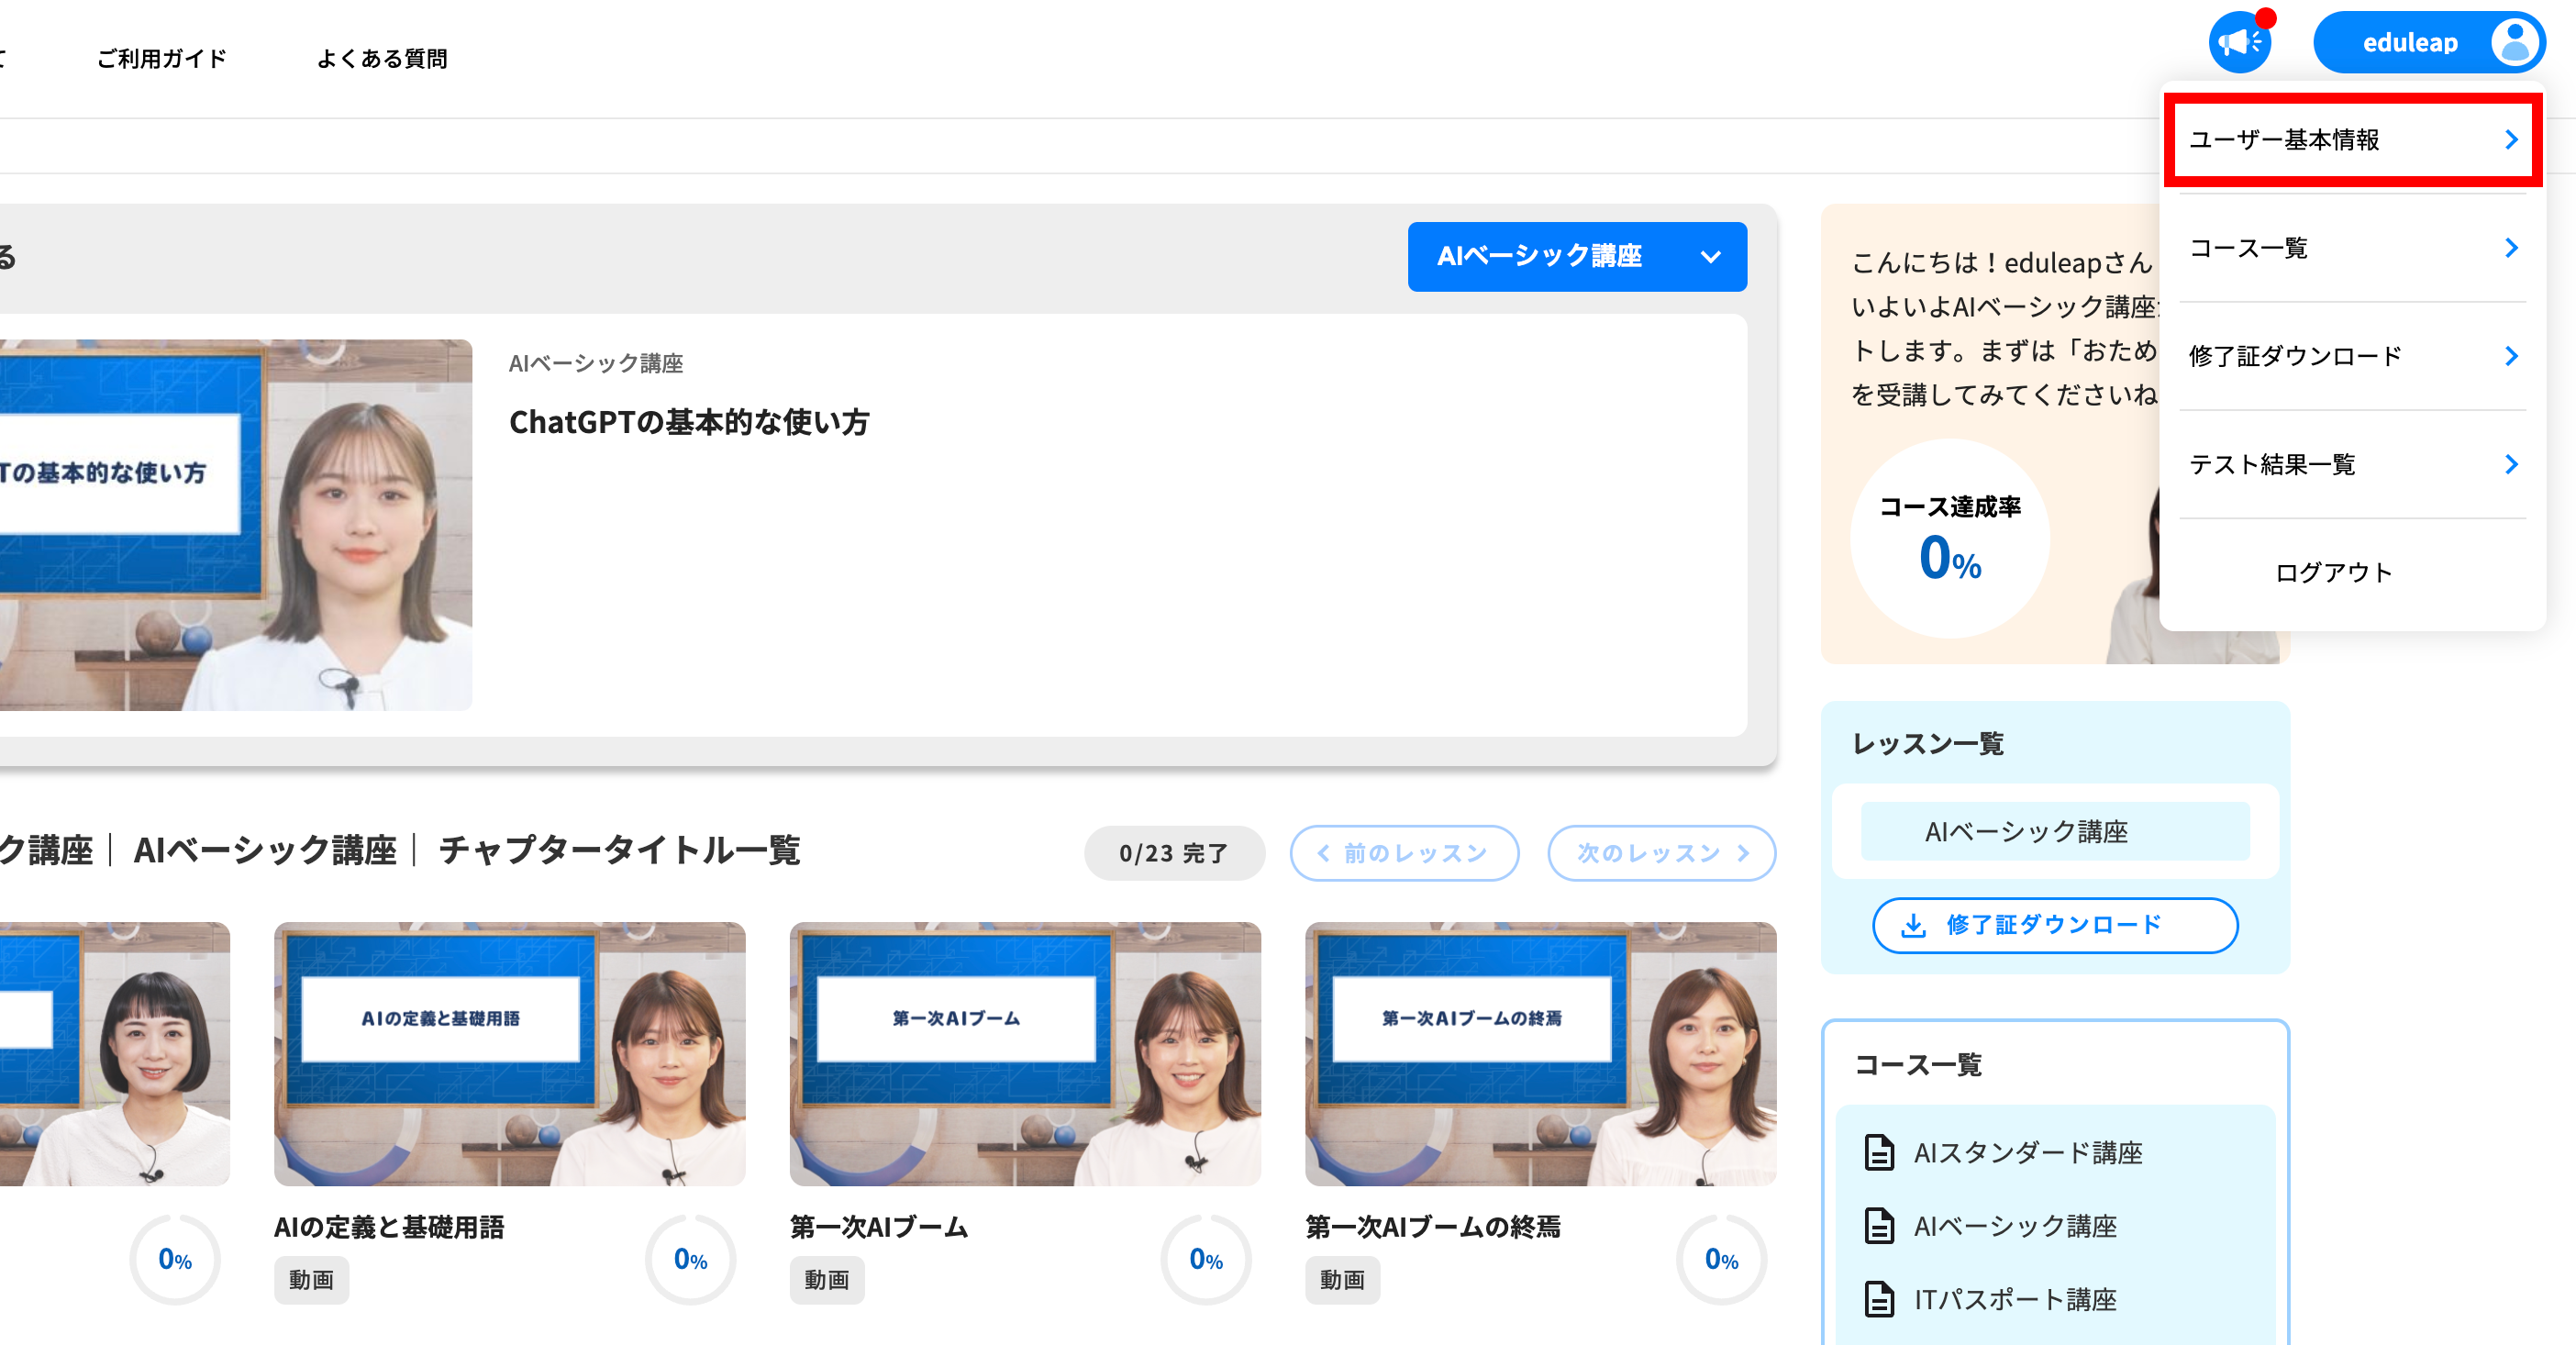Open the announcements megaphone icon
This screenshot has width=2576, height=1345.
tap(2239, 42)
